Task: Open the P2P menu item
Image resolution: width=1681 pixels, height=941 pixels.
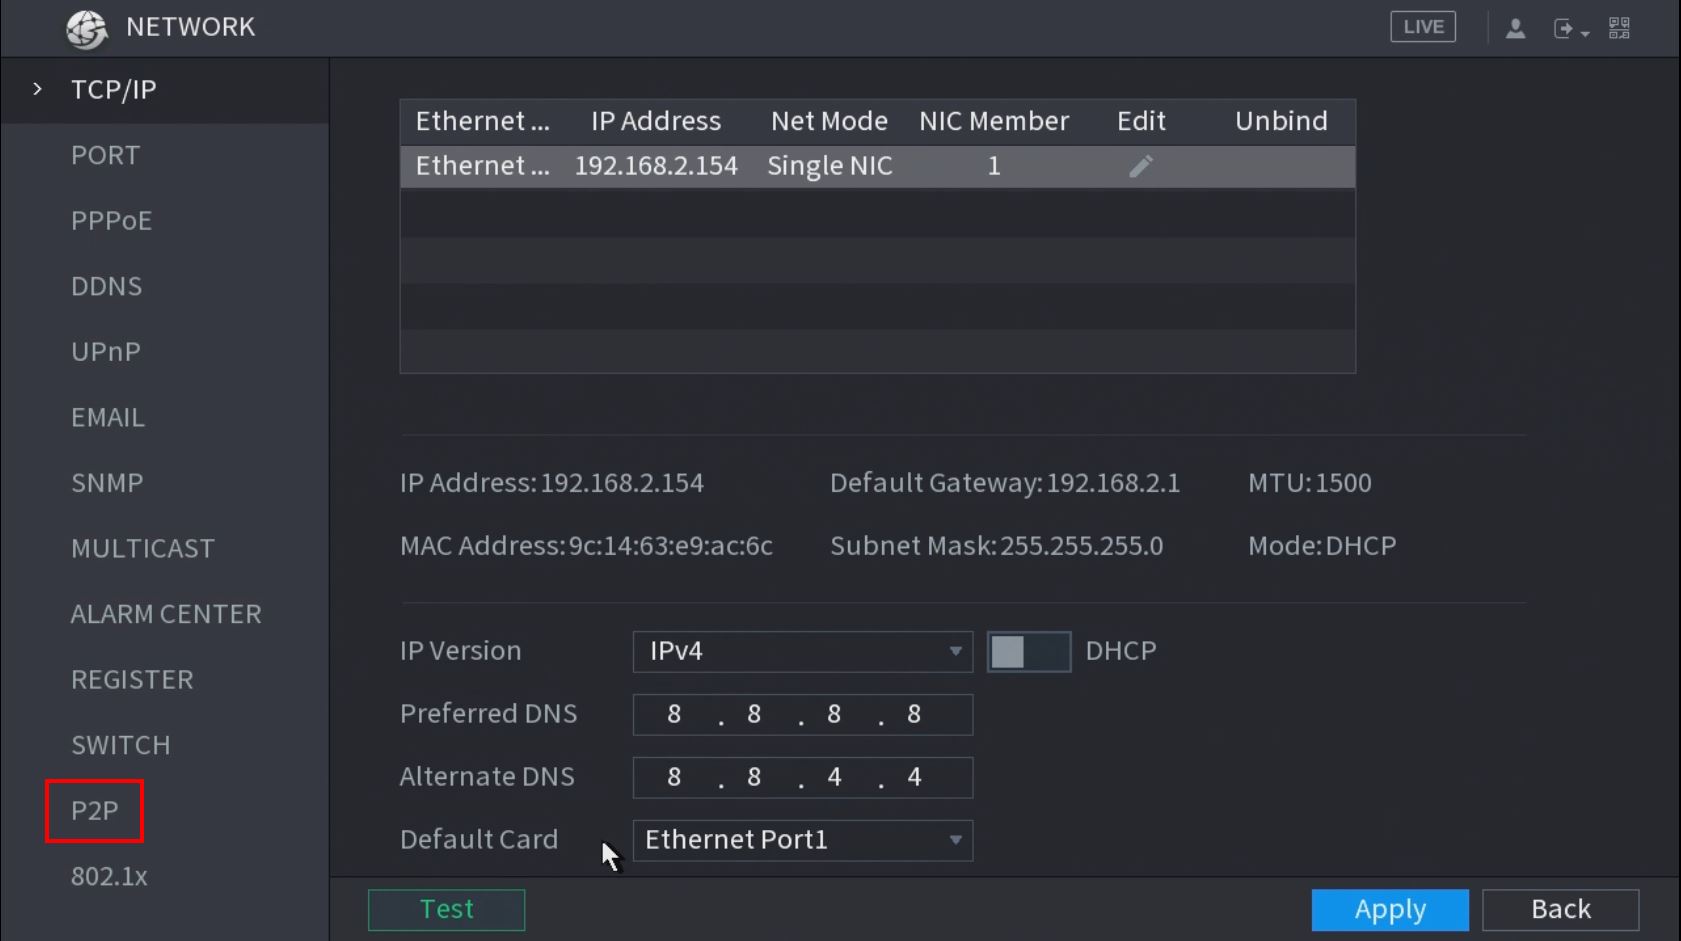Action: 95,811
